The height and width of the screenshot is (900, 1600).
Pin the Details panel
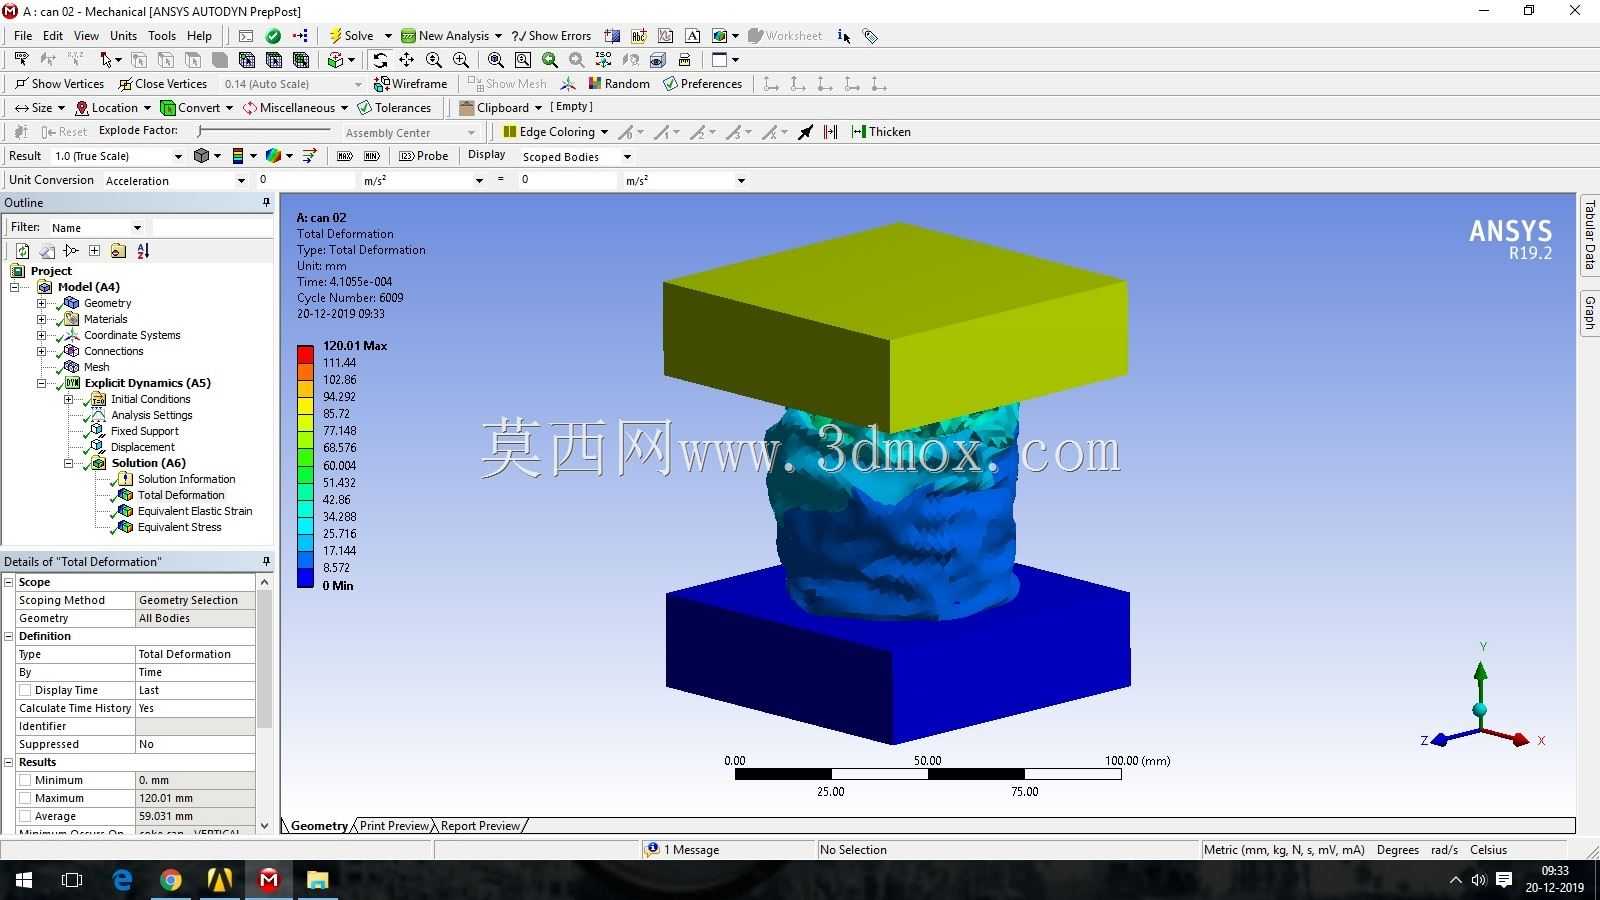click(x=266, y=561)
